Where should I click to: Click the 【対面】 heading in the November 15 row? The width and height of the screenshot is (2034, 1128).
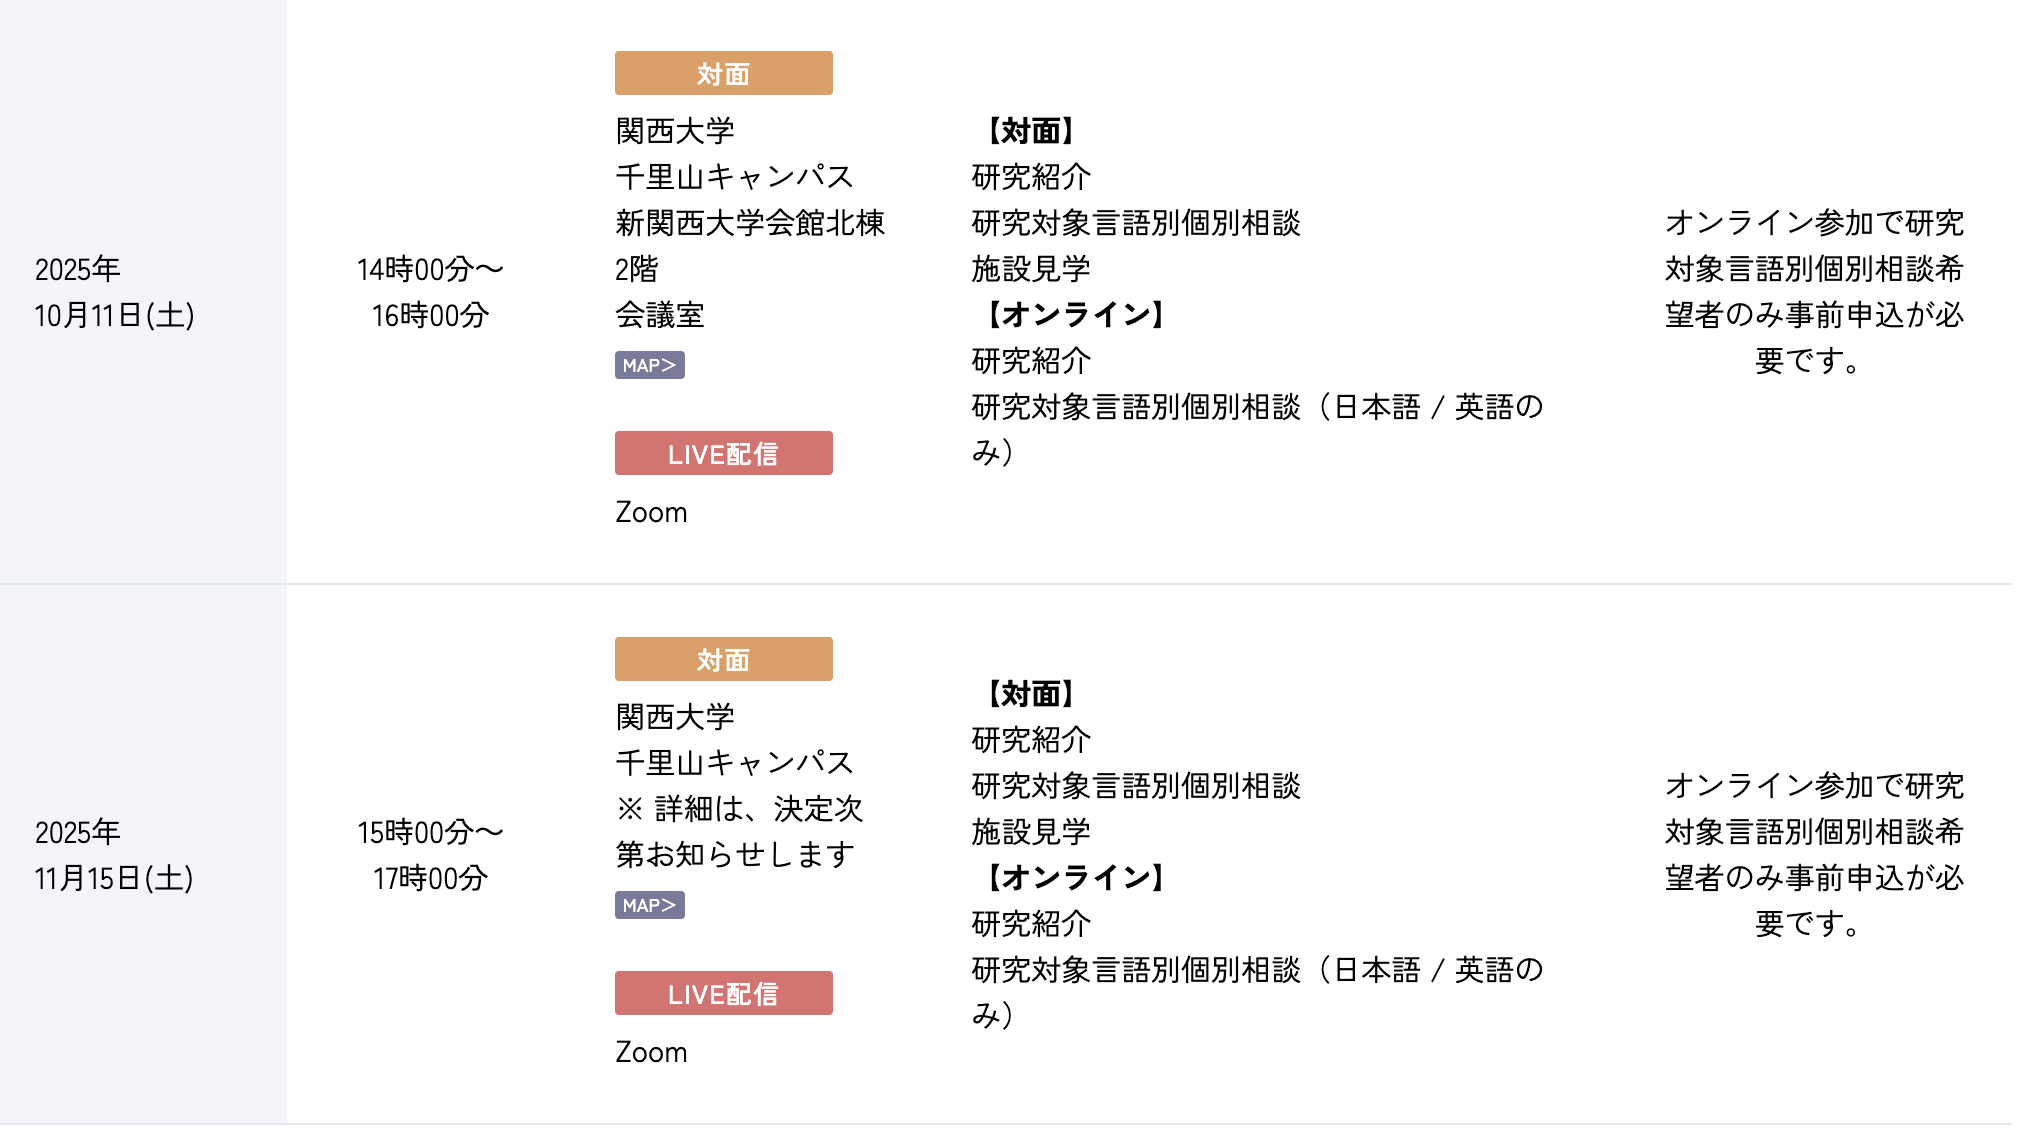[x=1030, y=694]
